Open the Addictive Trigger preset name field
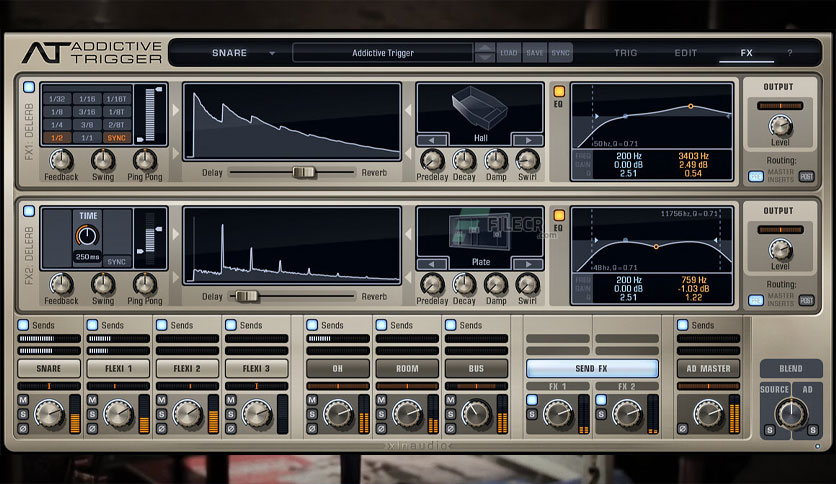This screenshot has height=484, width=836. (382, 53)
